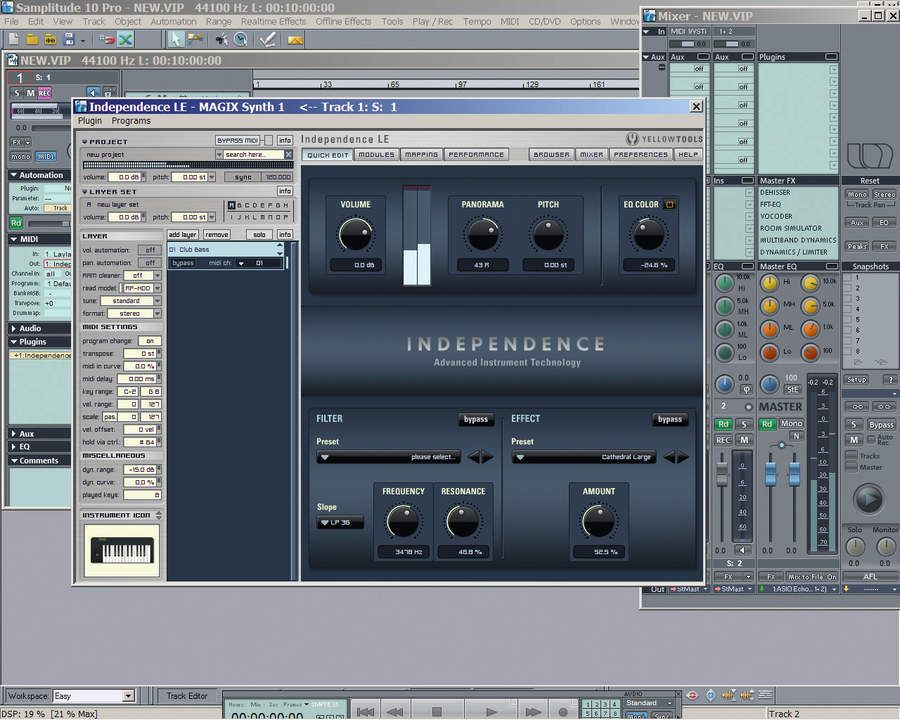
Task: Click the Save icon in the Samplitude toolbar
Action: pyautogui.click(x=68, y=39)
